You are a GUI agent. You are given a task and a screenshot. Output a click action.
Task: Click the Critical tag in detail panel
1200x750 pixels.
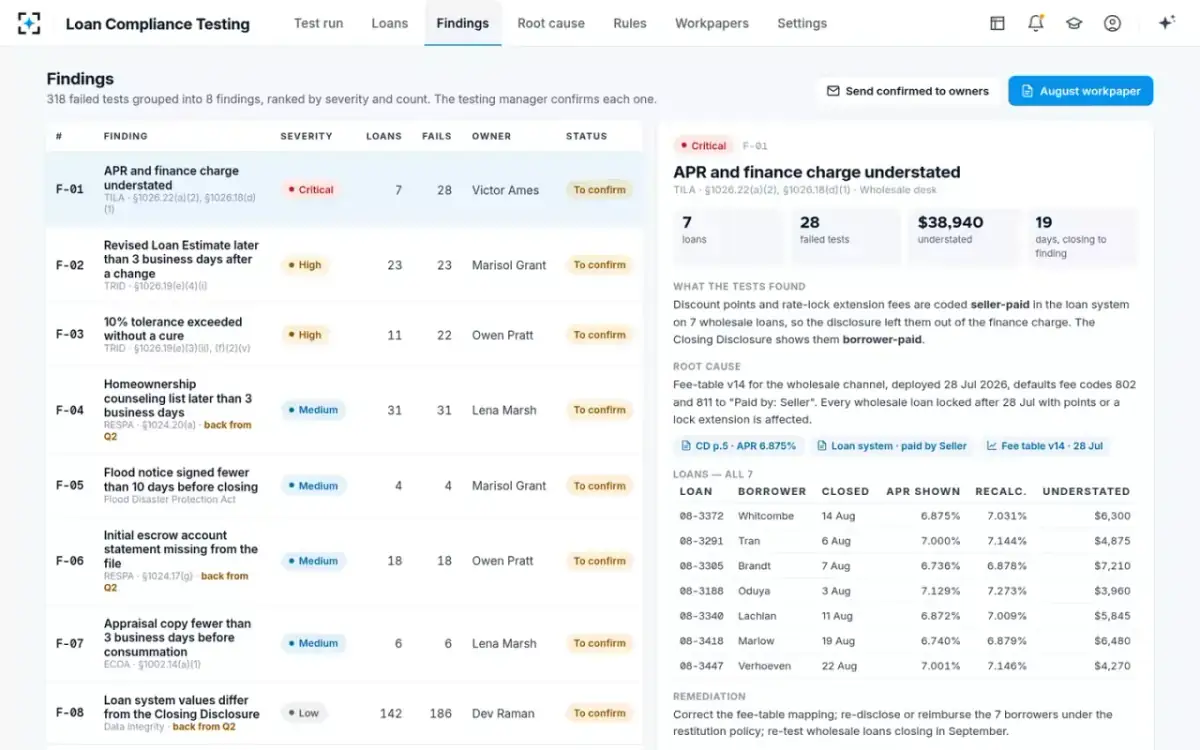(704, 146)
